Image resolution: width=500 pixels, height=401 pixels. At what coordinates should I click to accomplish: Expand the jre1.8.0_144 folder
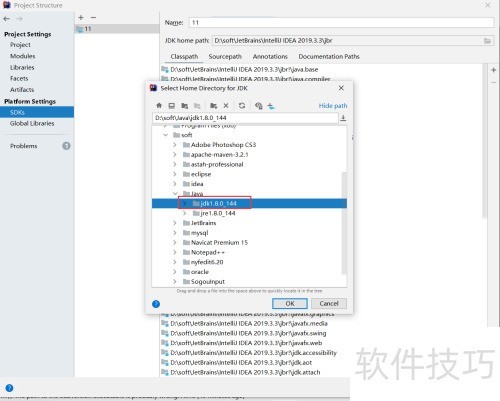point(185,213)
